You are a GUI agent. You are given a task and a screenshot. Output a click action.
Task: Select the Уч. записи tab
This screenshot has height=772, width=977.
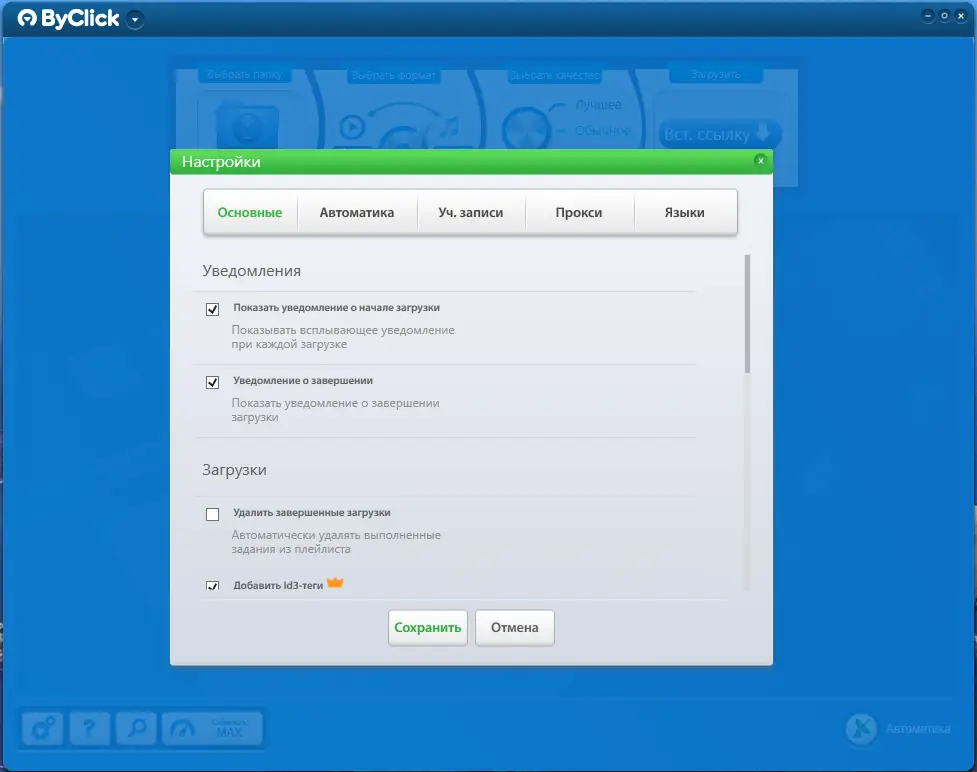(x=470, y=212)
